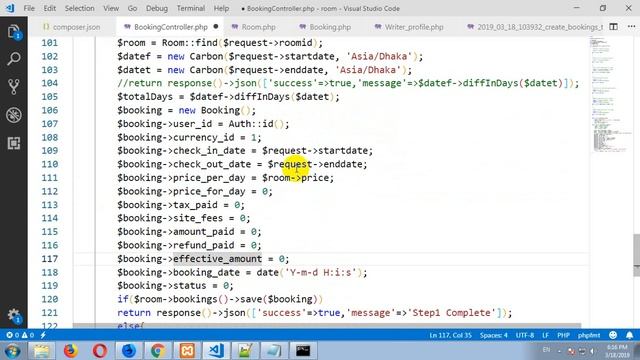The height and width of the screenshot is (360, 640).
Task: Open the Windows Start button
Action: click(x=12, y=351)
